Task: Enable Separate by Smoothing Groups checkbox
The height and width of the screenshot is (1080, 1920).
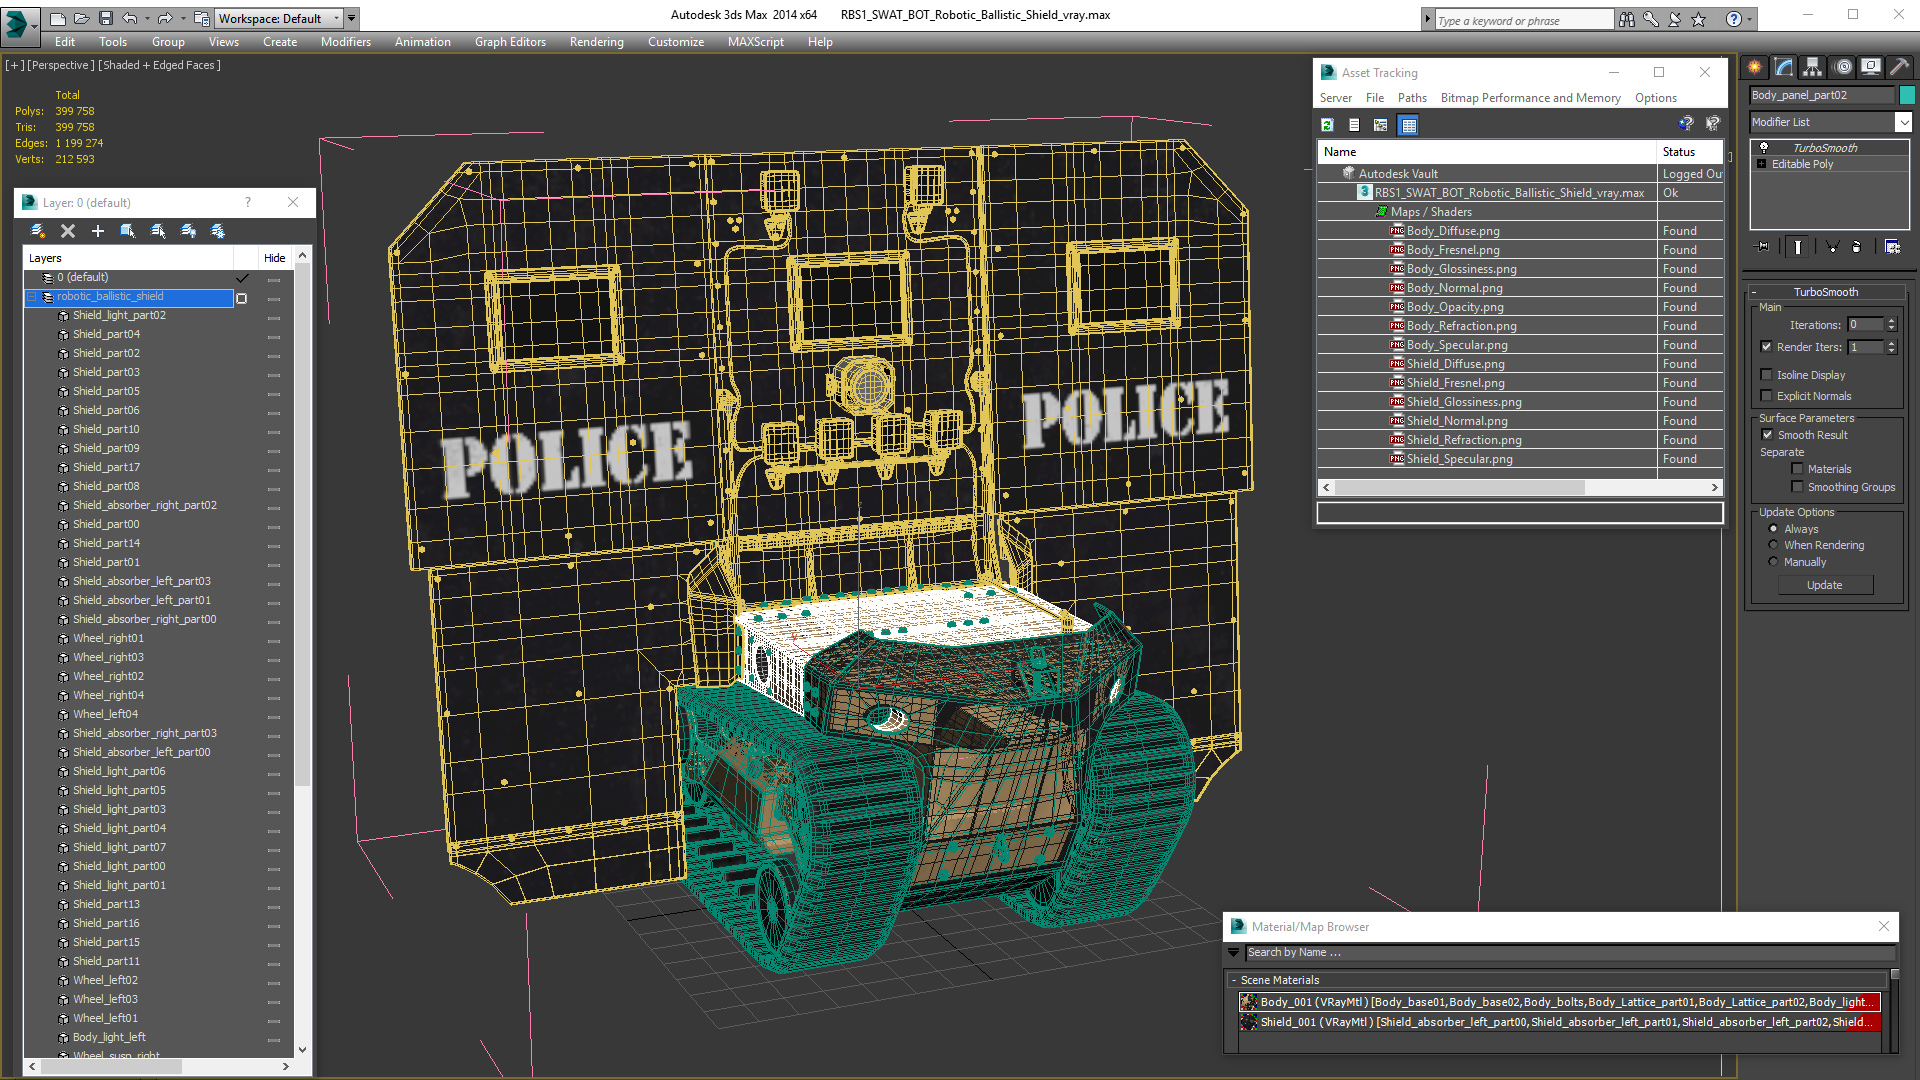Action: (1797, 487)
